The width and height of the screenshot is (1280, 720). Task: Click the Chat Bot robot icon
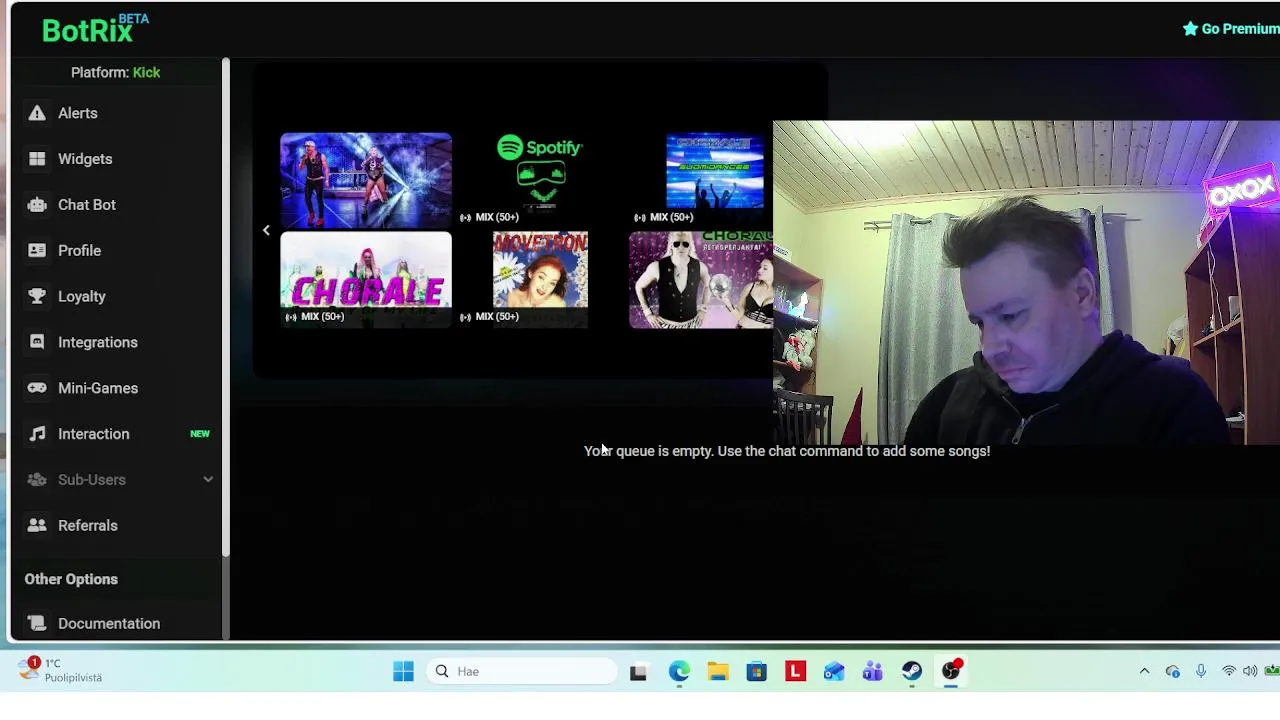(37, 205)
